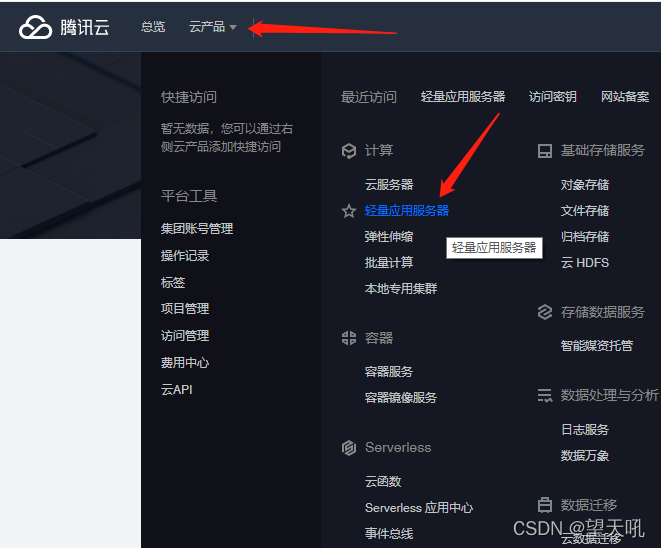Open 轻量应用服务器 from recent visits
The image size is (661, 548).
click(x=462, y=97)
